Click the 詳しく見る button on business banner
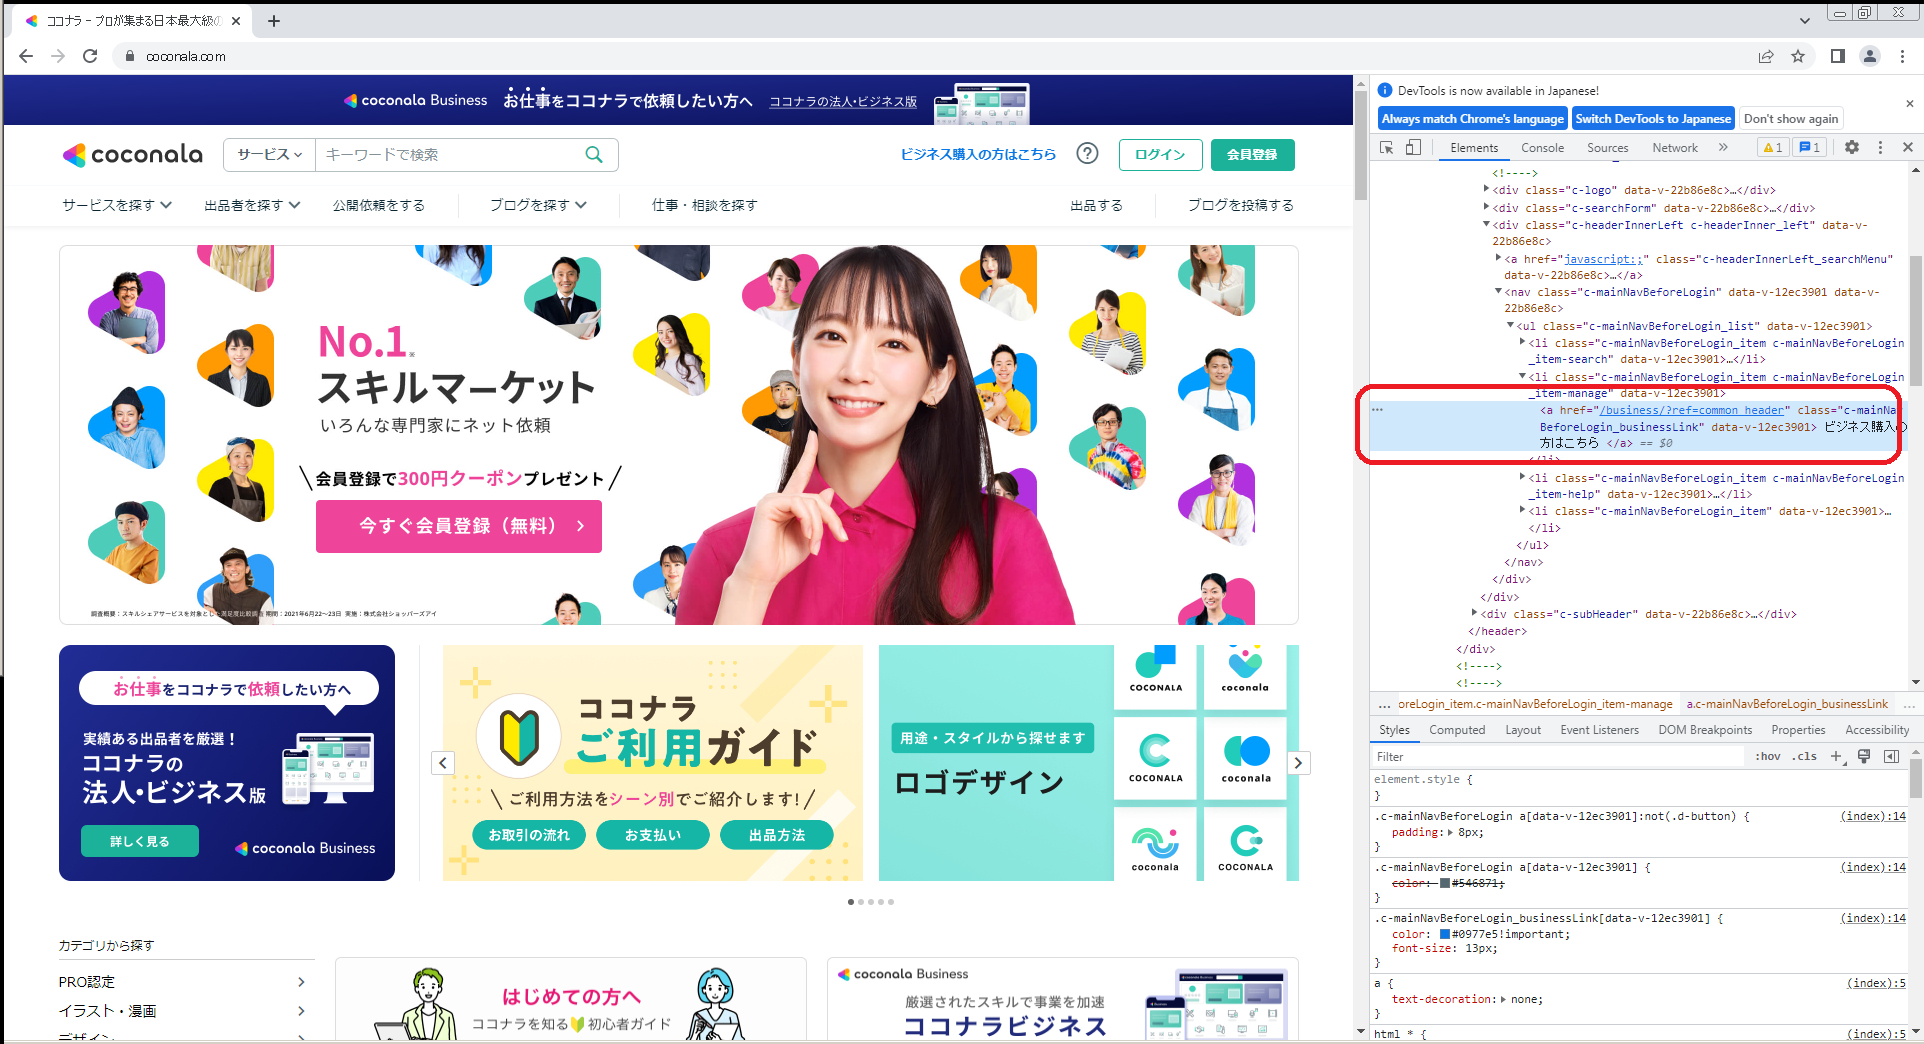 pyautogui.click(x=140, y=841)
